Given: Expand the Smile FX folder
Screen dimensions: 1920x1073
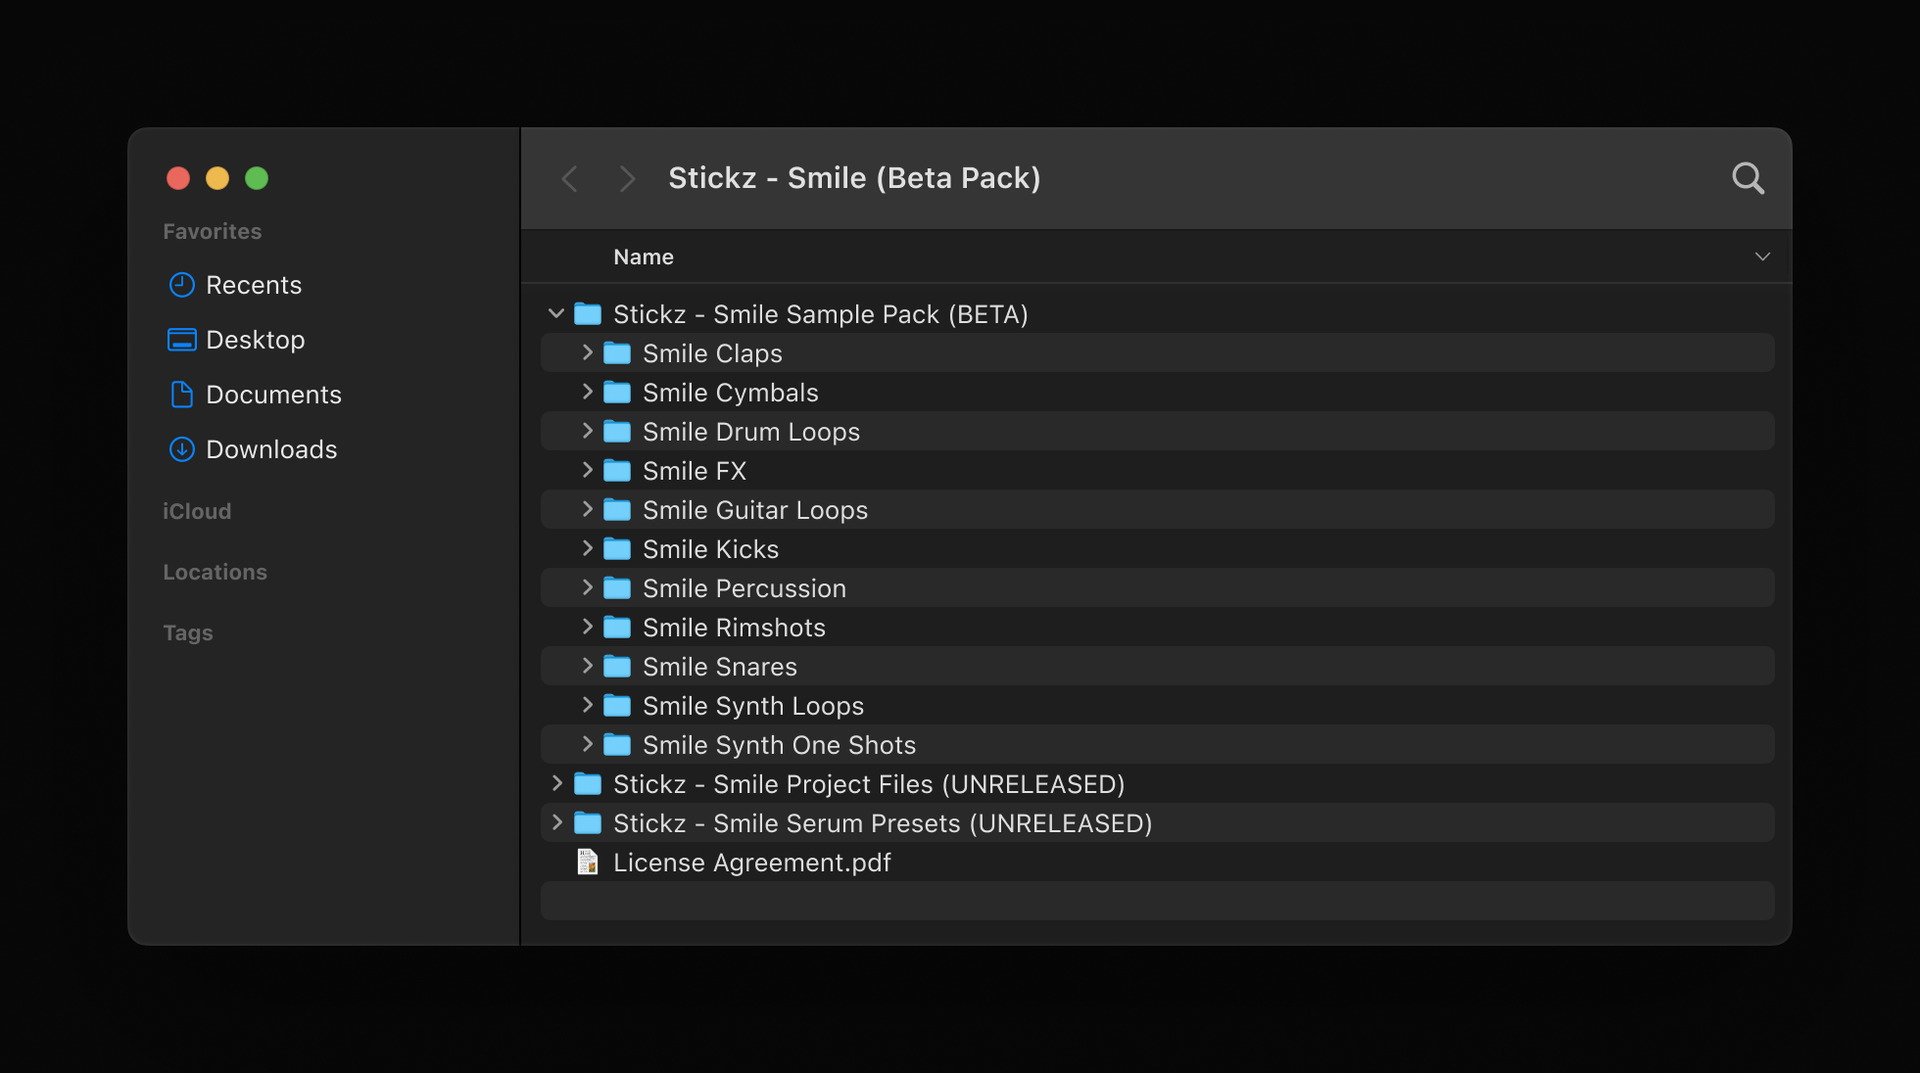Looking at the screenshot, I should tap(587, 470).
